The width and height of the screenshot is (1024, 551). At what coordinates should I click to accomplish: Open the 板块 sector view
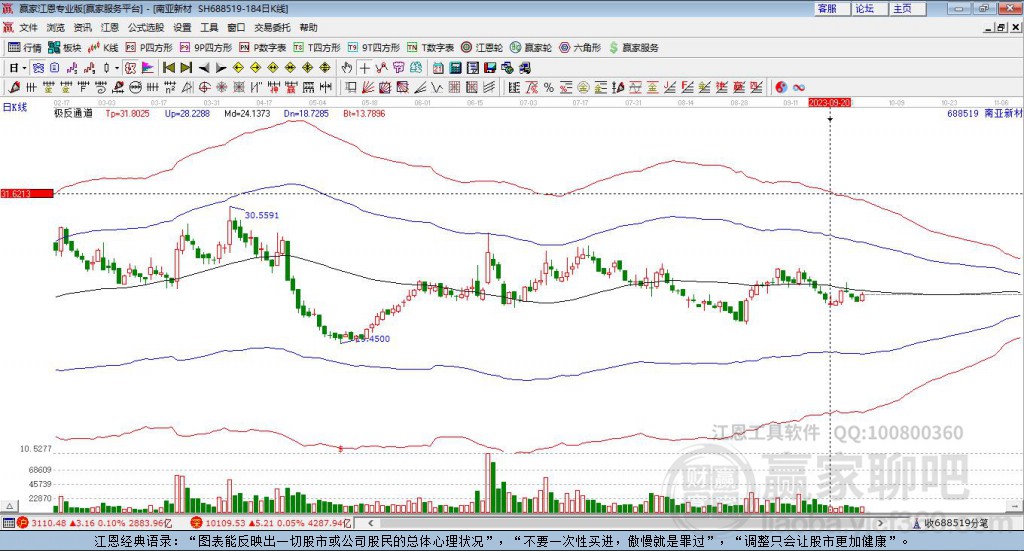click(x=64, y=48)
